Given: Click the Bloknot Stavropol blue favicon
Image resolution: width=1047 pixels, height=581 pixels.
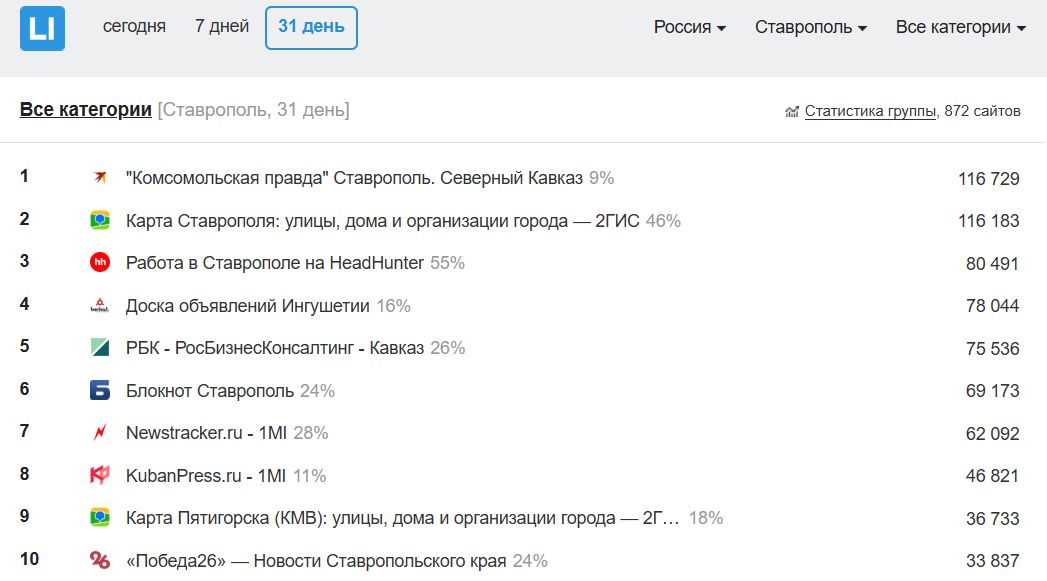Looking at the screenshot, I should tap(99, 391).
